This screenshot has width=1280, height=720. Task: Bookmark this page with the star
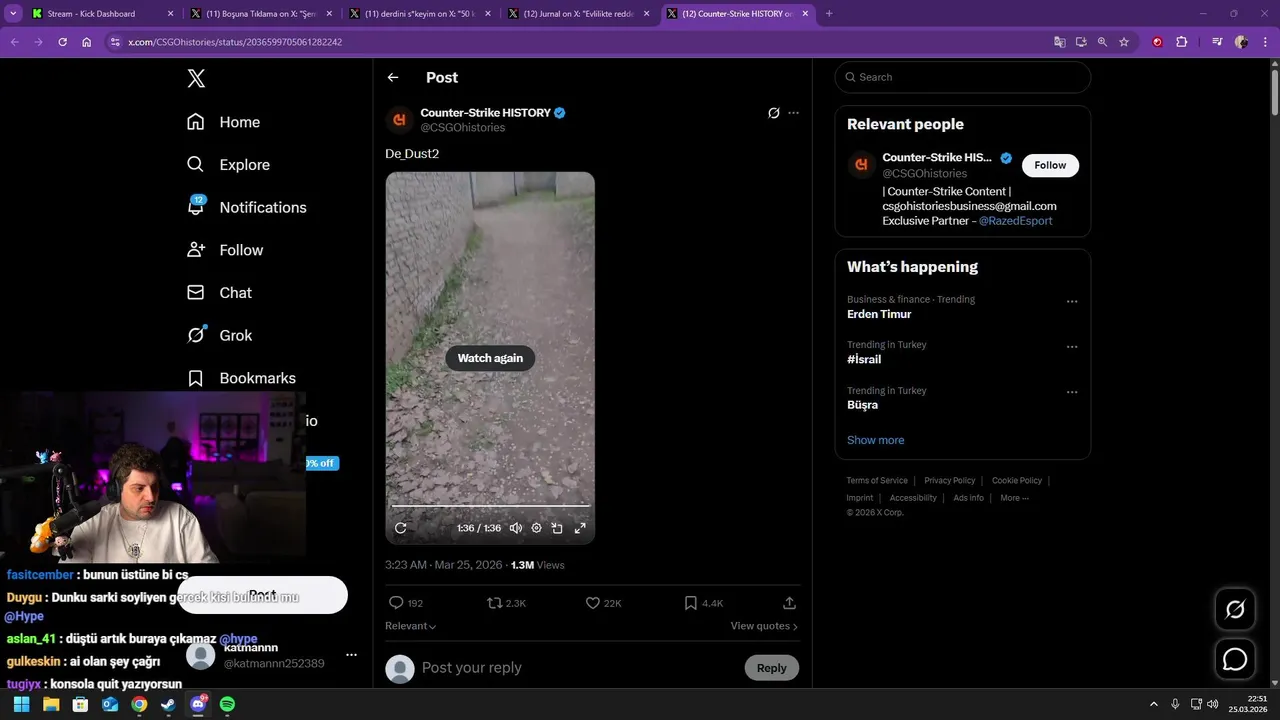coord(1124,42)
